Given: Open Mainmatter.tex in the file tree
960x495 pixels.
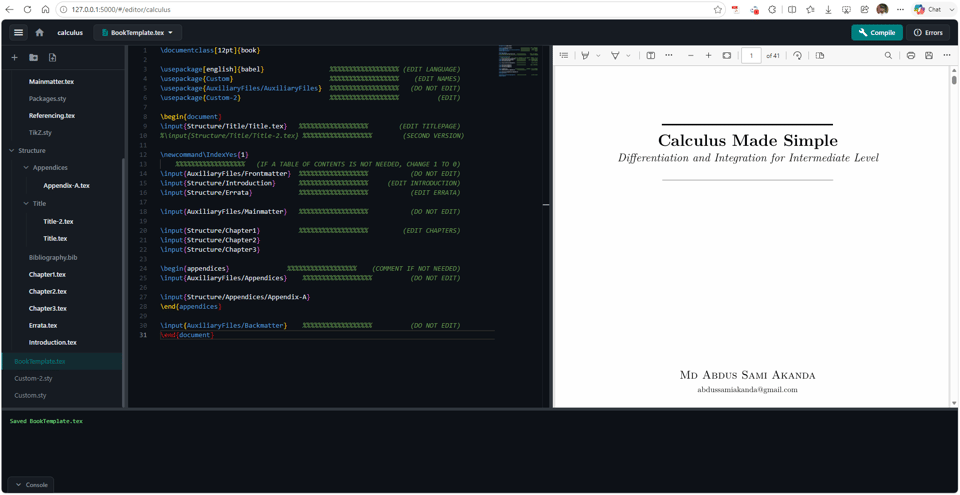Looking at the screenshot, I should coord(51,81).
